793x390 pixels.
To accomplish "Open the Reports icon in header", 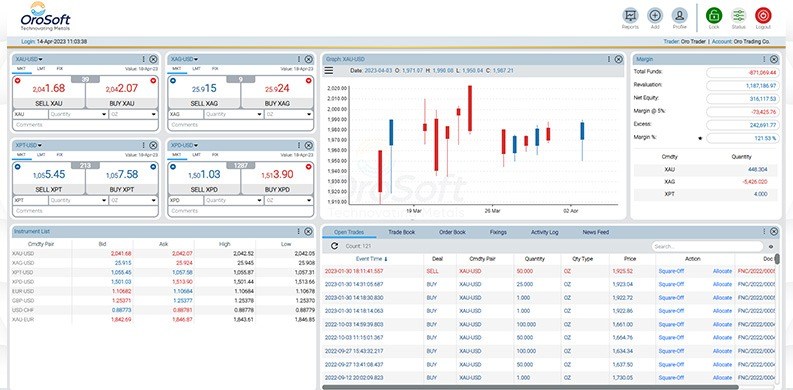I will 630,16.
